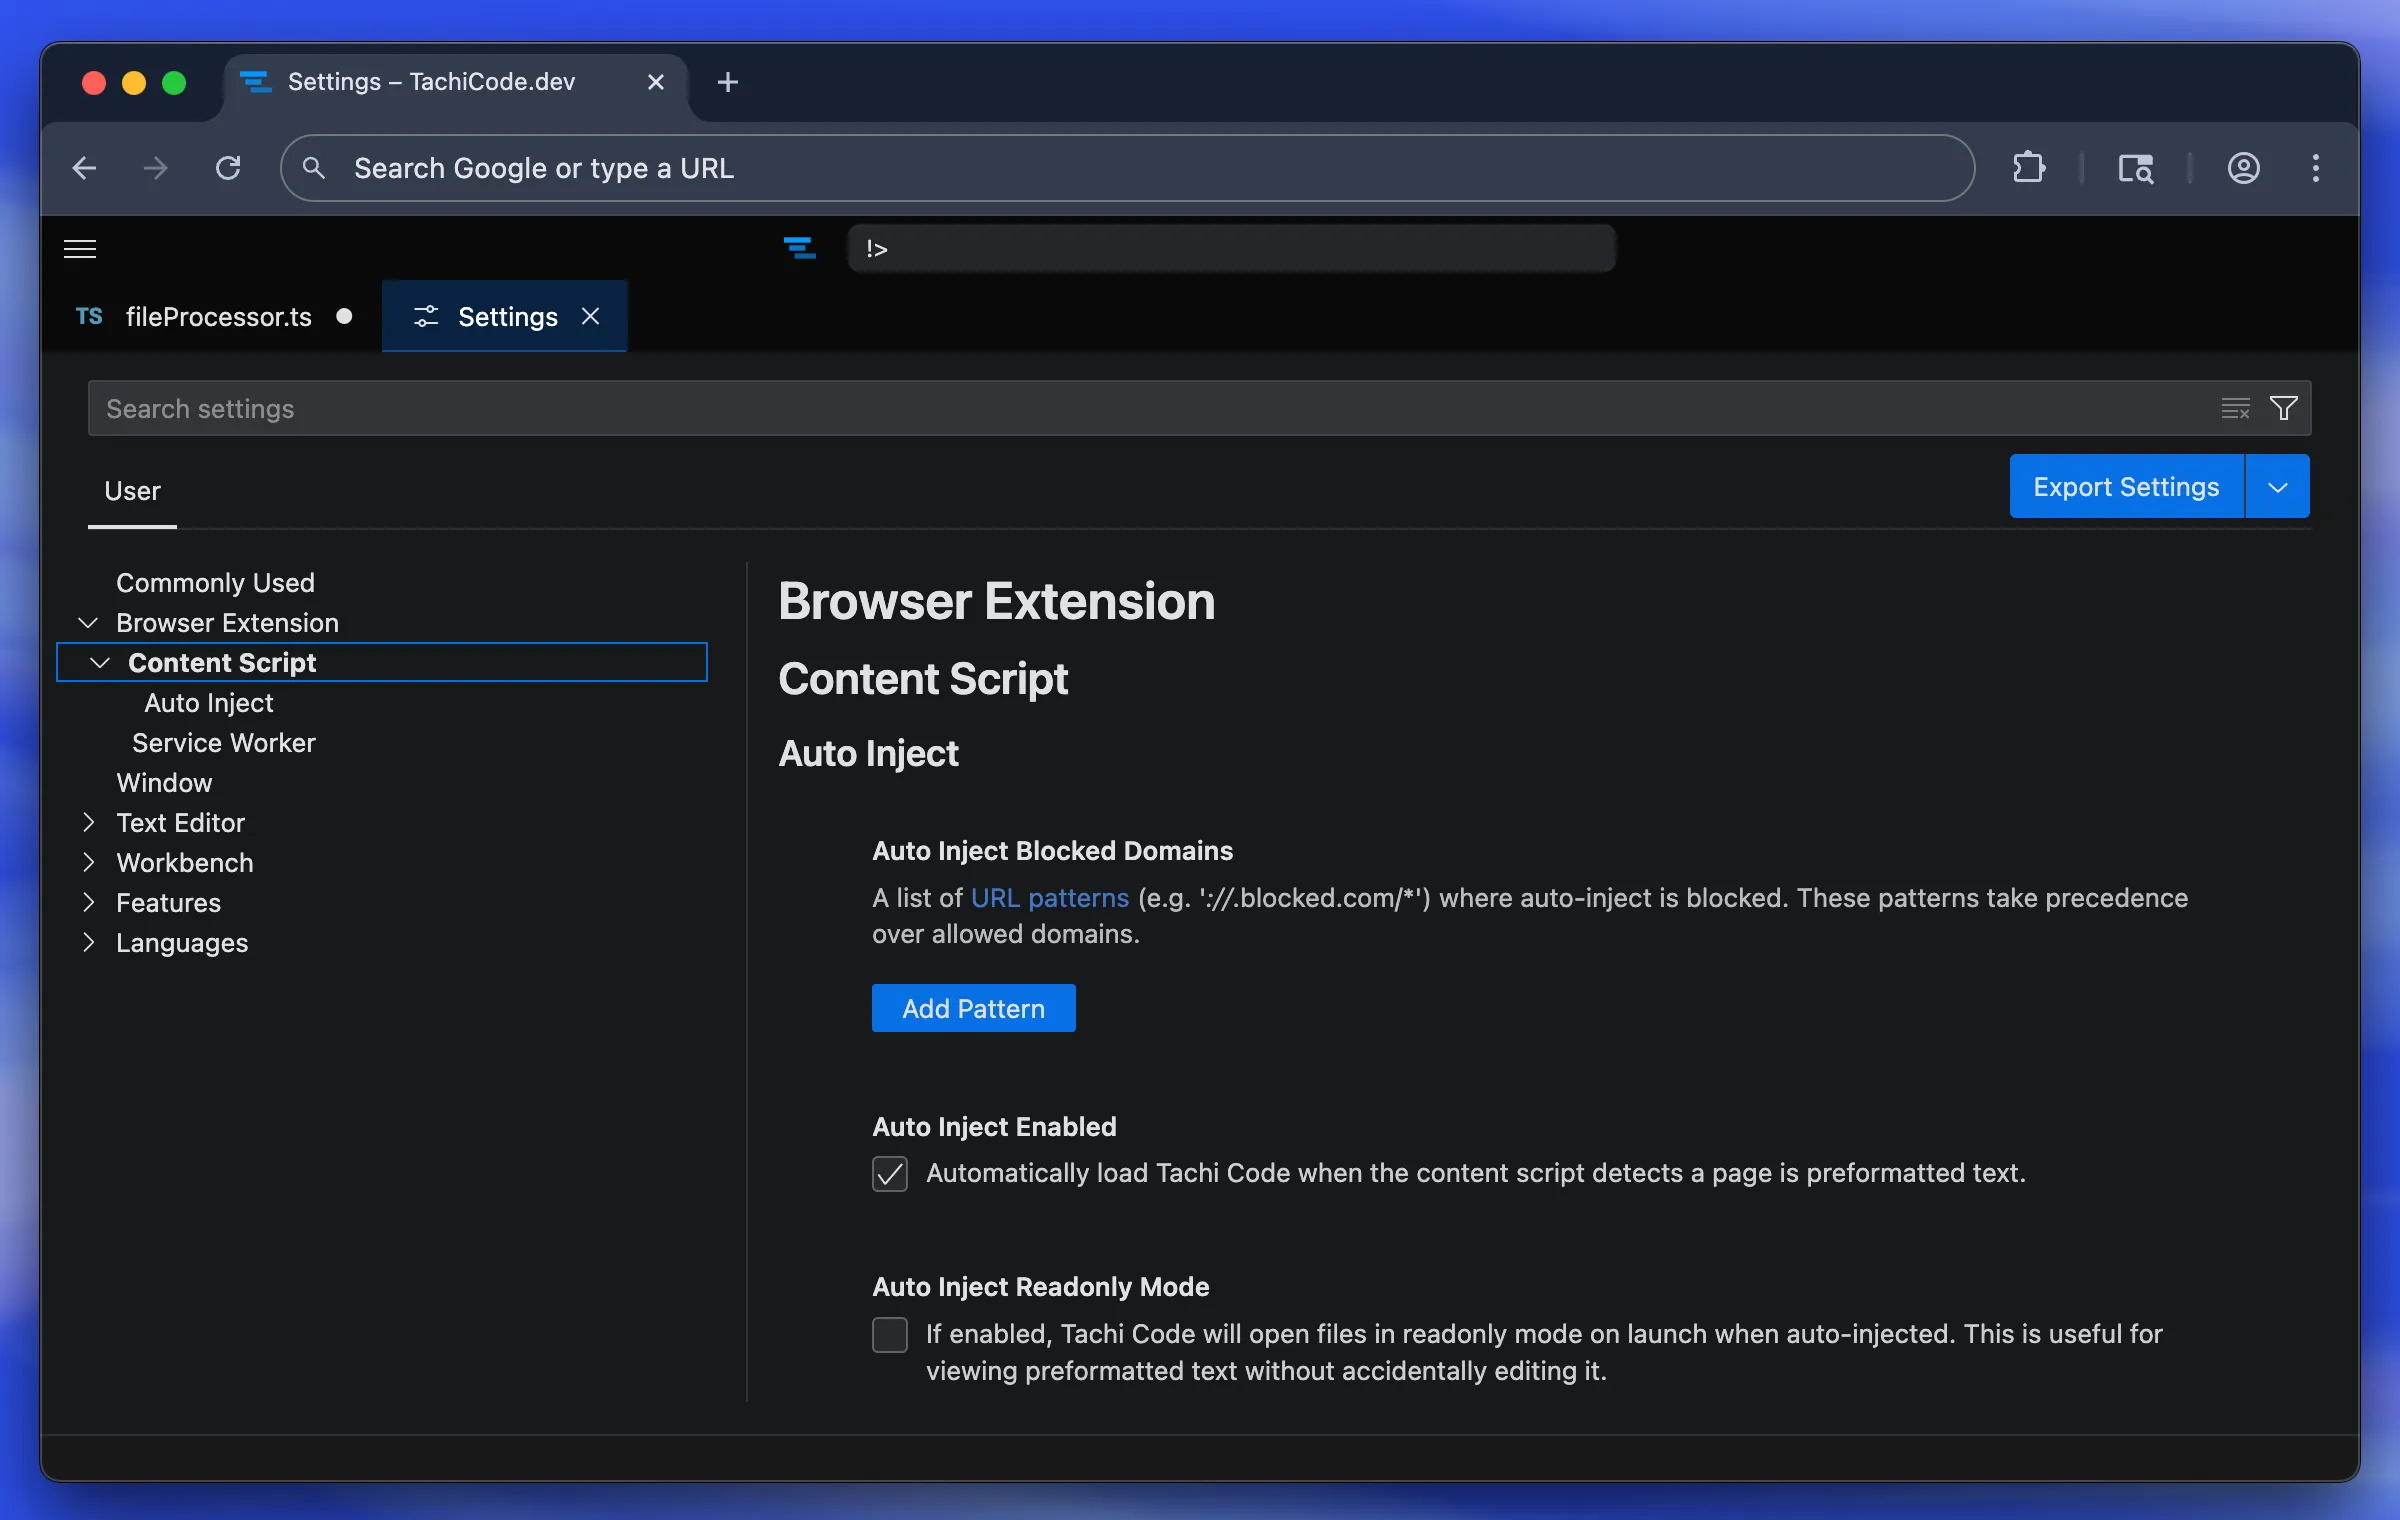The image size is (2400, 1520).
Task: Open the hamburger menu icon
Action: coord(80,249)
